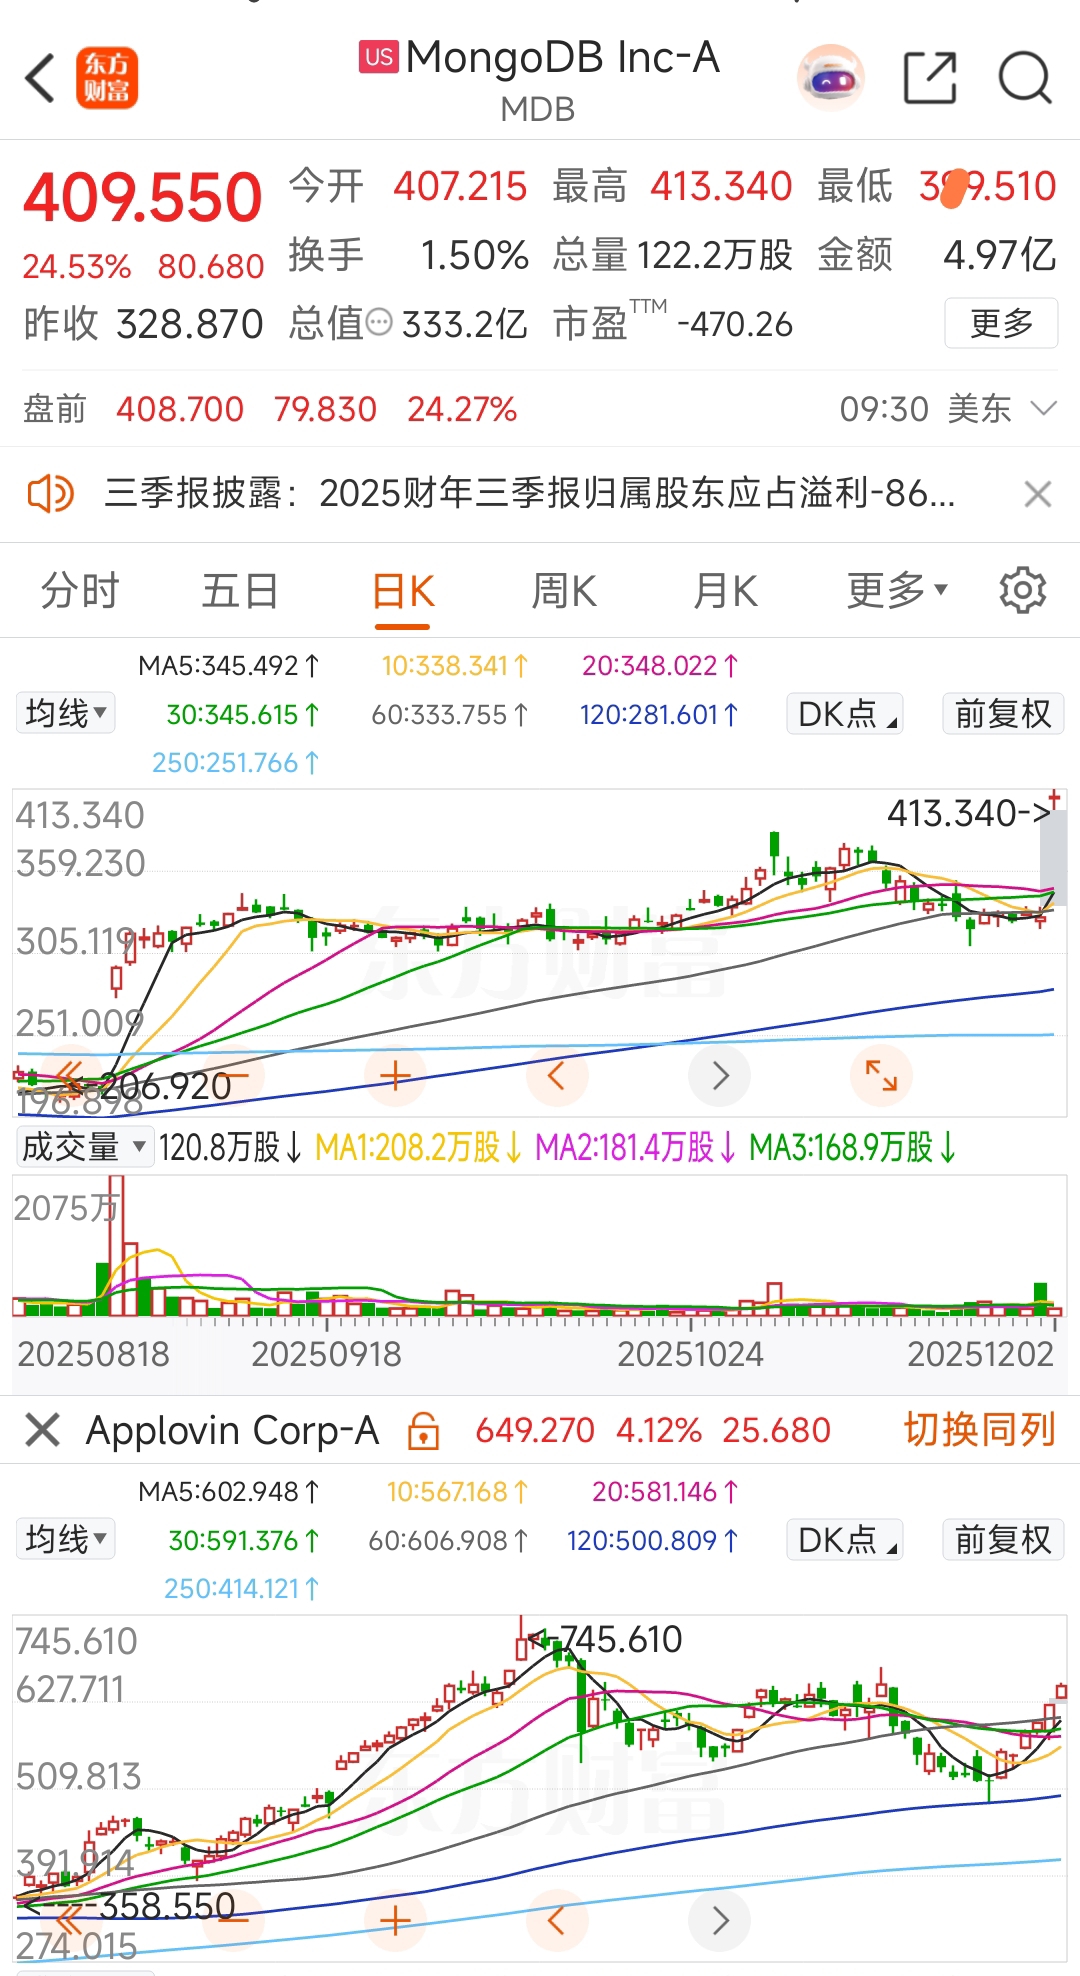Screen dimensions: 1080x1976
Task: Open 均线 dropdown on Applovin chart
Action: (x=66, y=1540)
